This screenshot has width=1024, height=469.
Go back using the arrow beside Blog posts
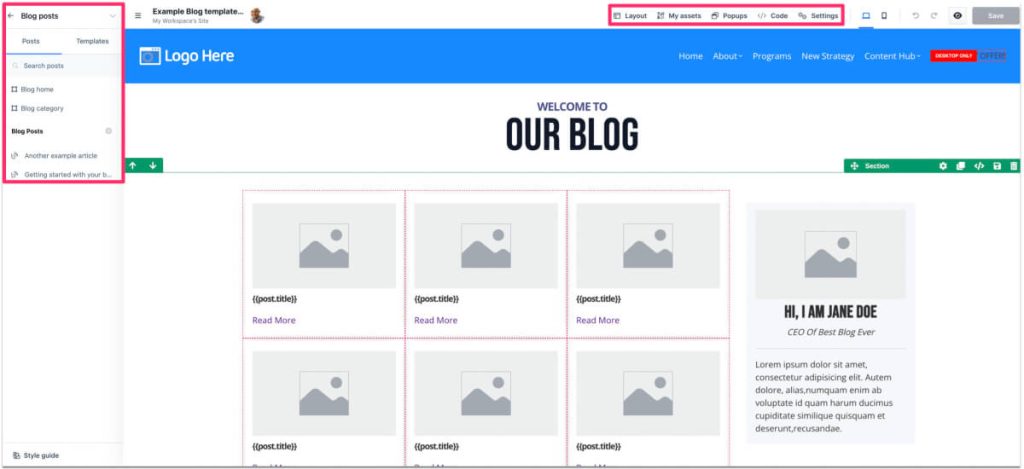pyautogui.click(x=11, y=16)
